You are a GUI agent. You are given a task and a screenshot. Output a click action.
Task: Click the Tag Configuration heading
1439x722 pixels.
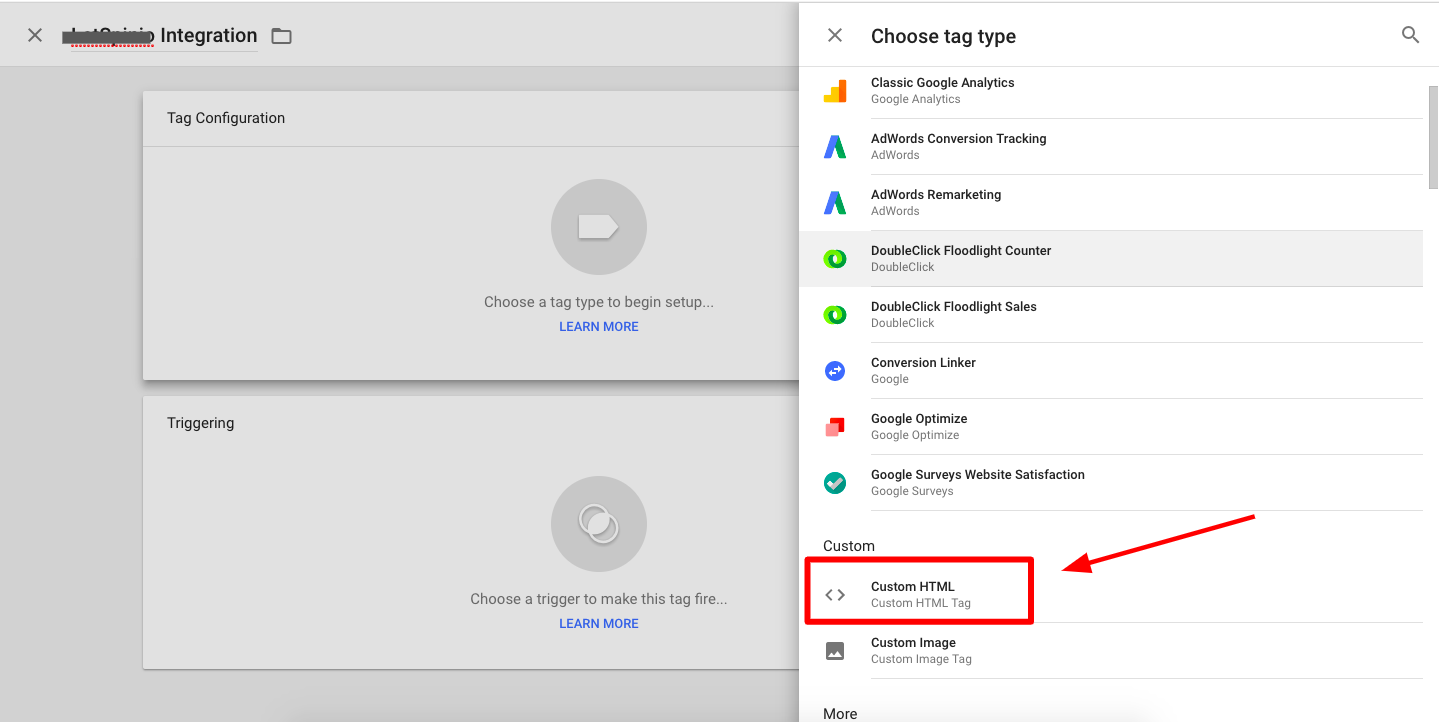226,118
